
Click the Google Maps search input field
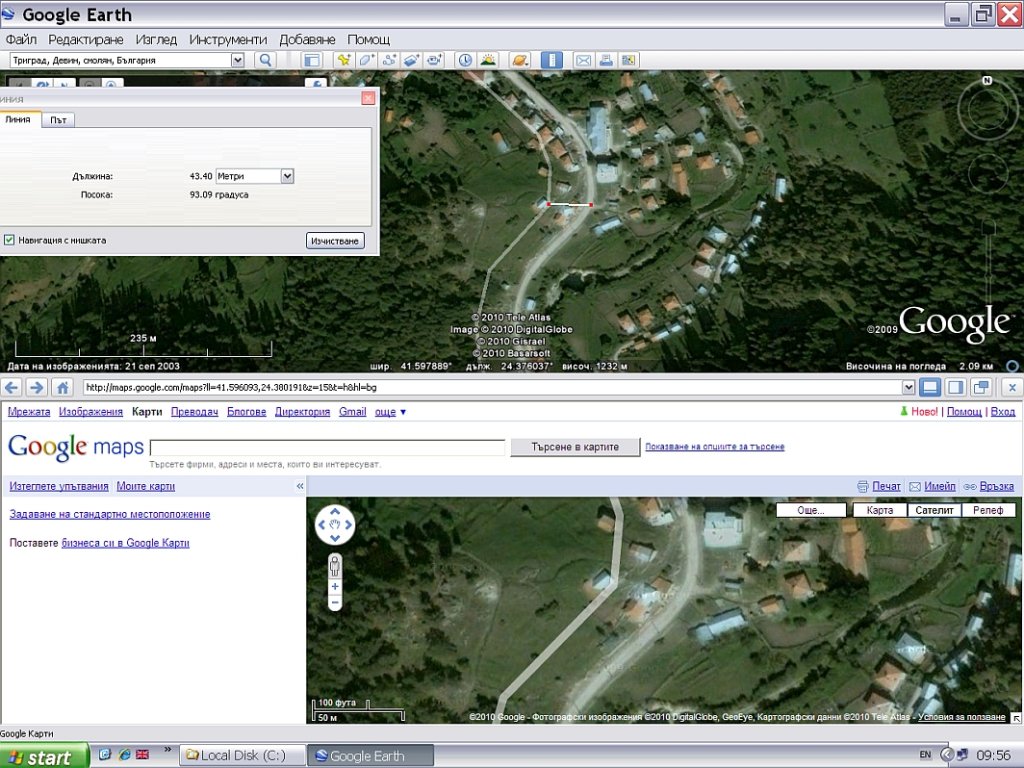tap(327, 447)
